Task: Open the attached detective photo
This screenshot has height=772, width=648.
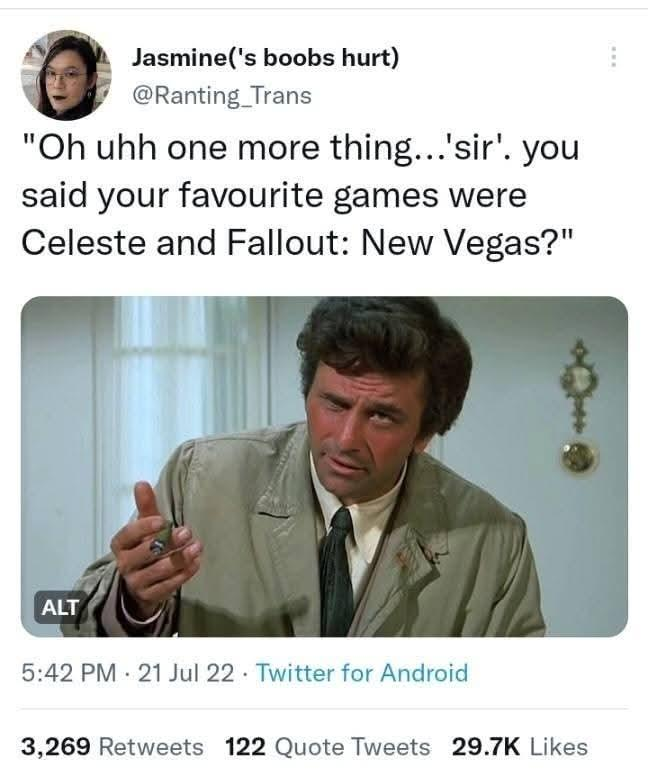Action: click(324, 466)
